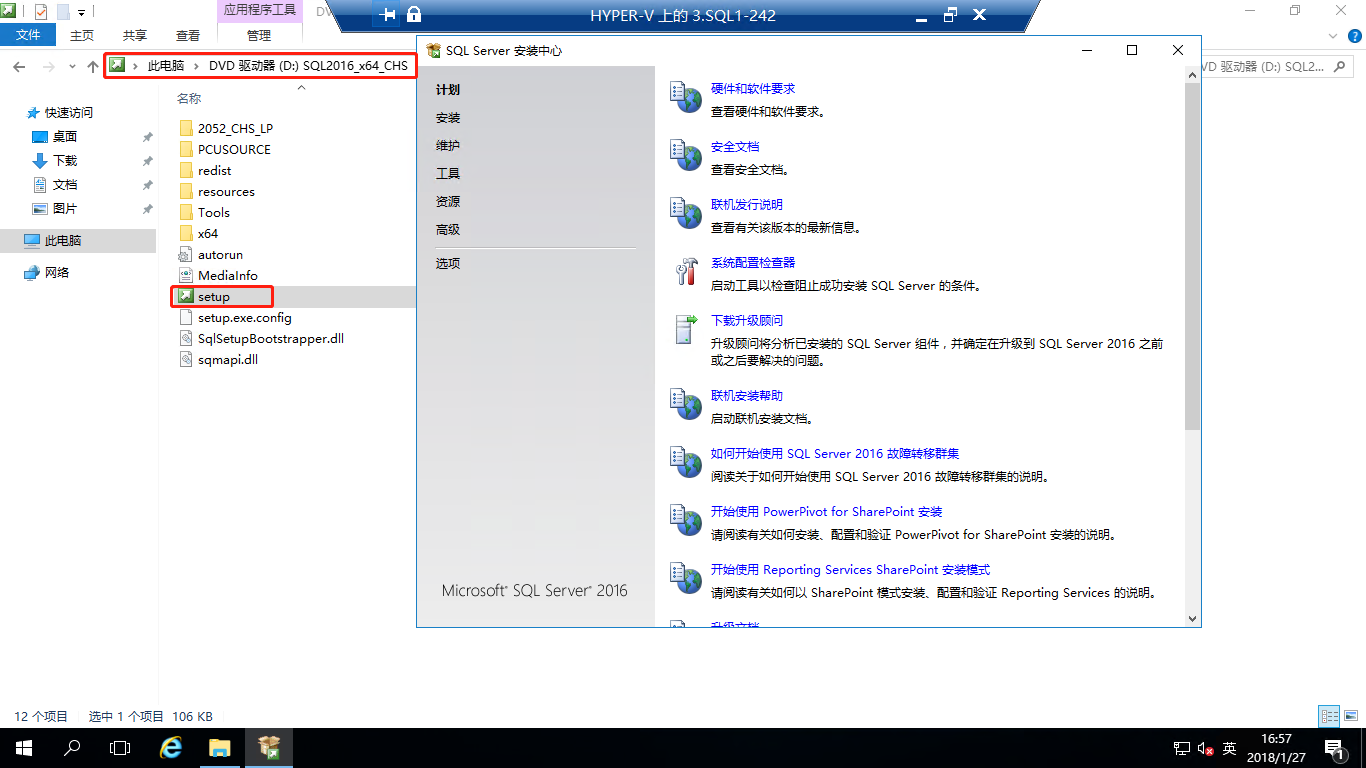Click the 联机发行说明 globe icon
Viewport: 1366px width, 768px height.
[686, 214]
